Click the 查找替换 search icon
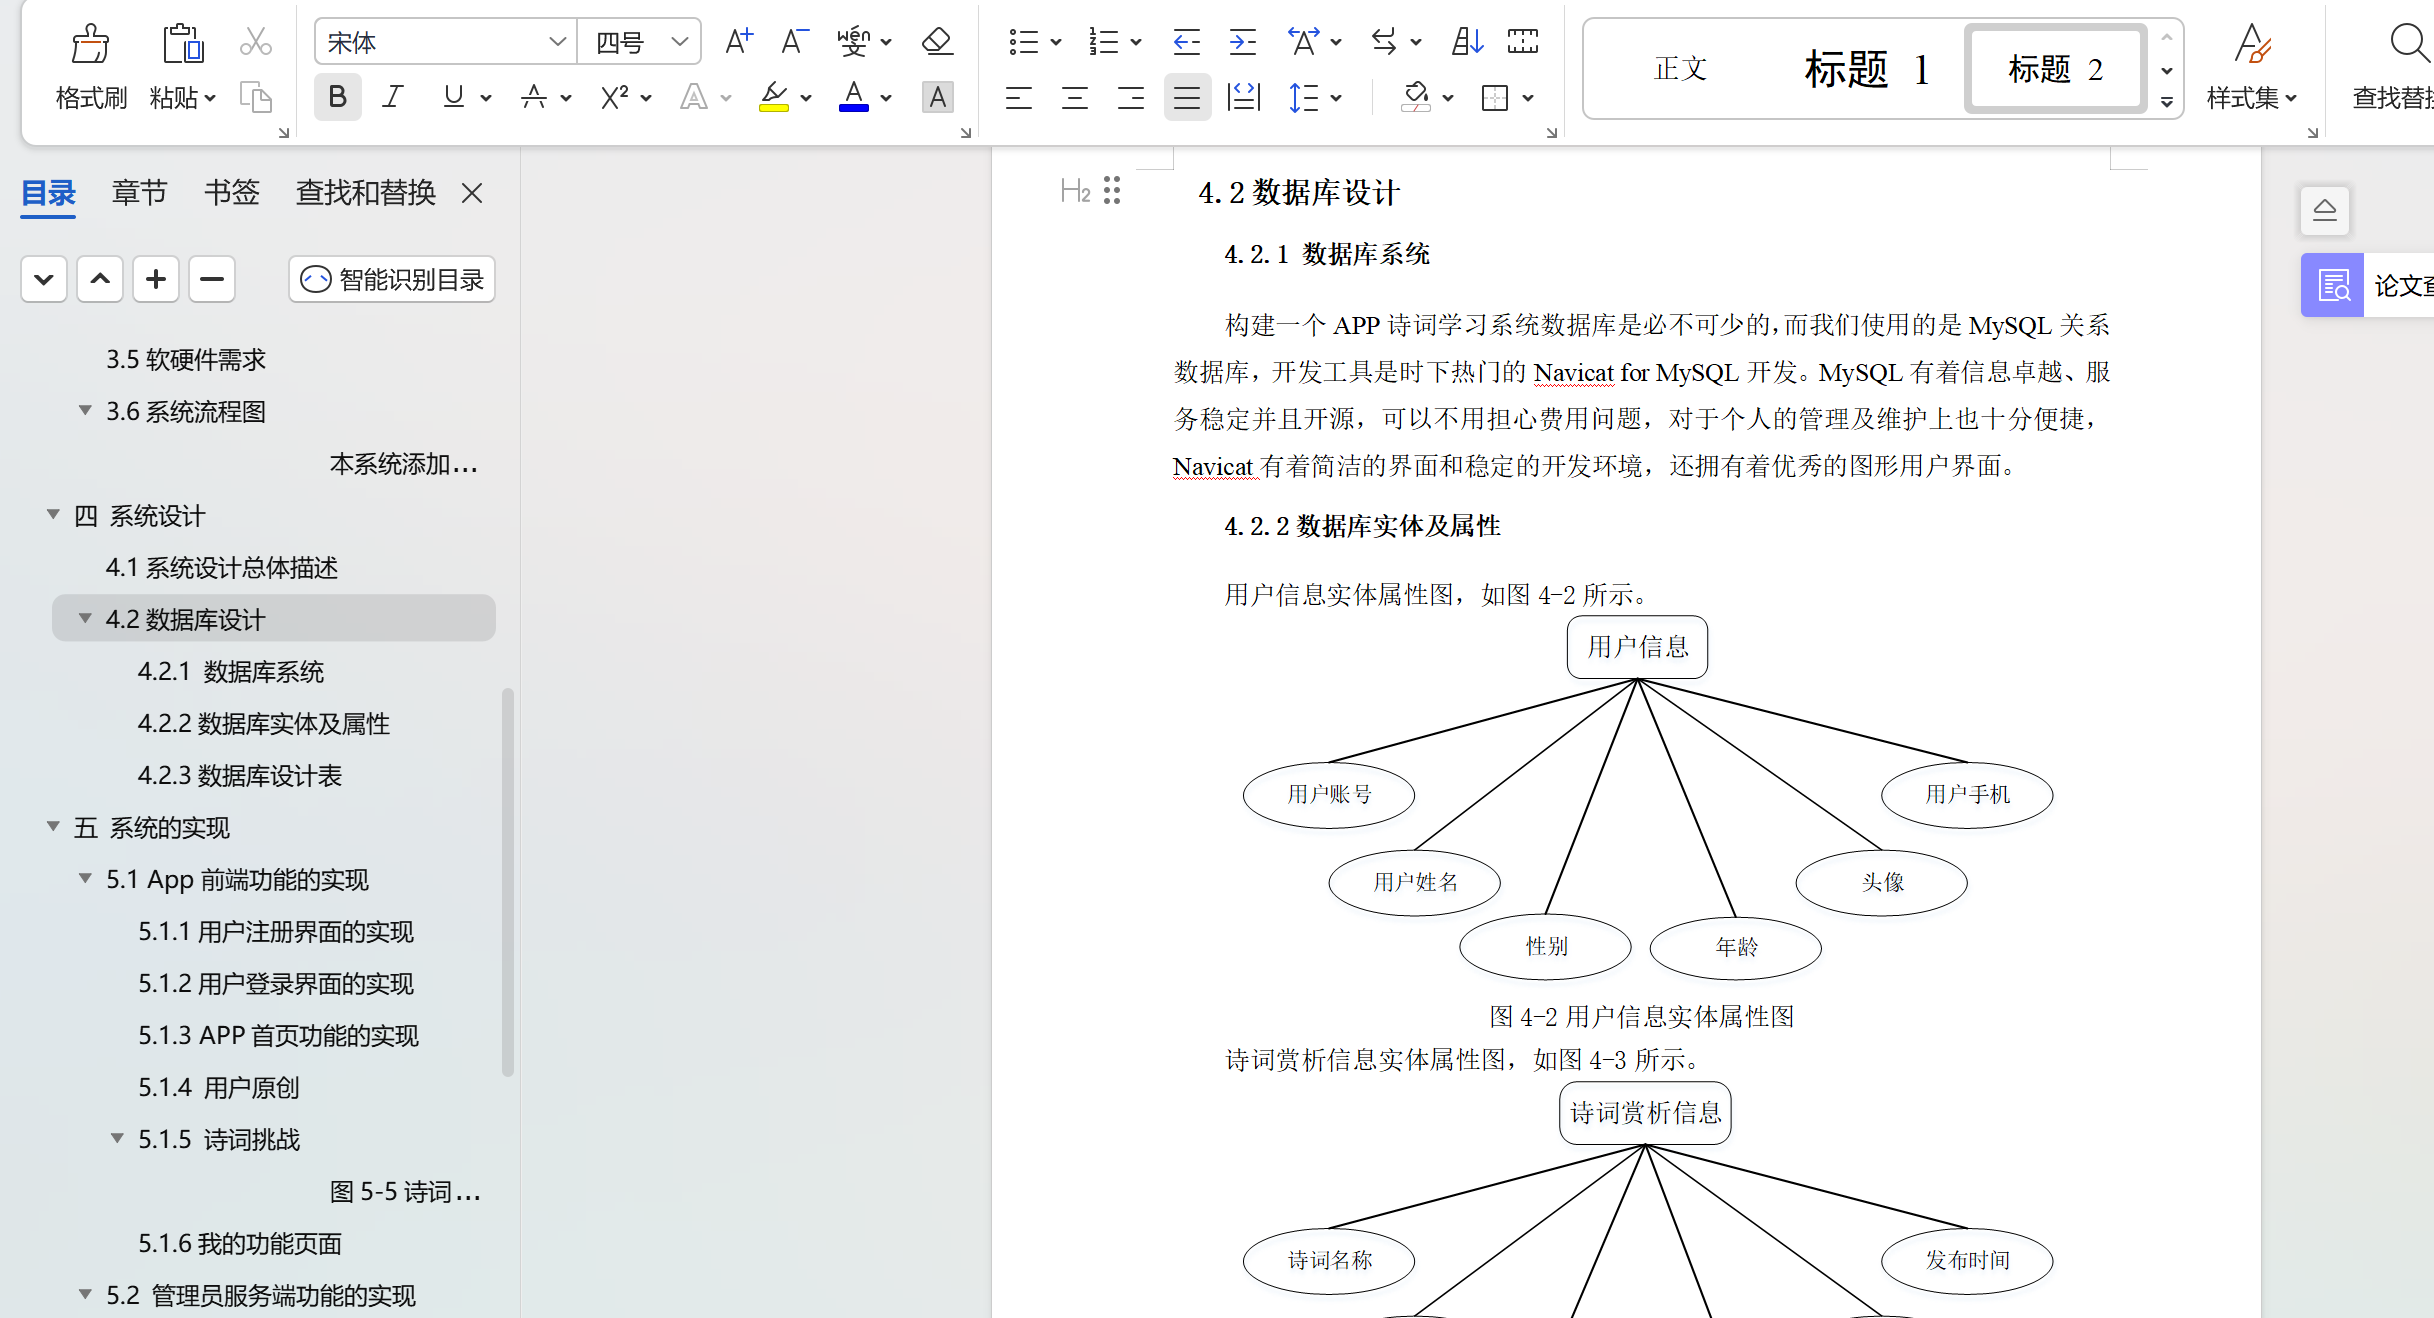Screen dimensions: 2434x1318 [2408, 42]
